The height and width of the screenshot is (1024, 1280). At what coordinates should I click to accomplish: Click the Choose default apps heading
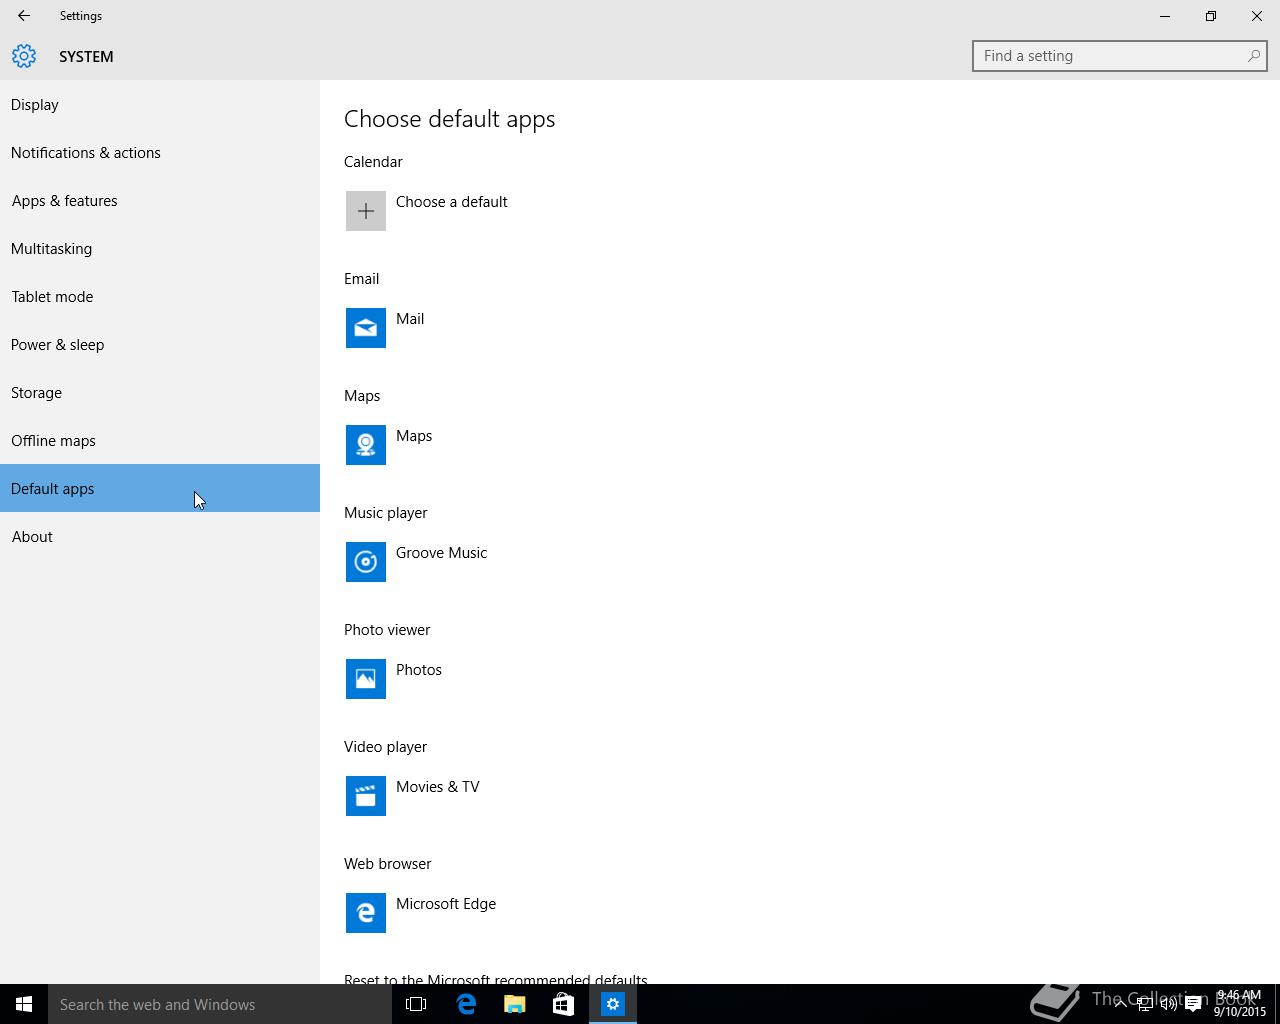(449, 119)
